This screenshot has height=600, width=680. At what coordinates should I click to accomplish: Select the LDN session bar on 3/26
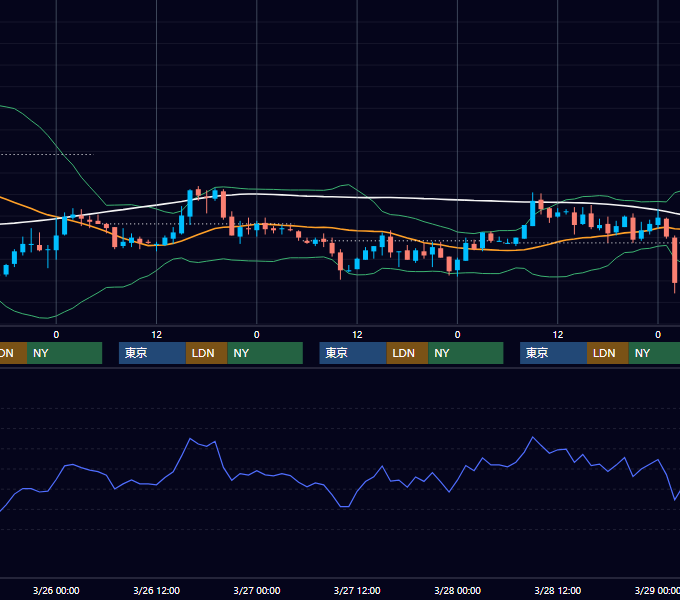click(x=206, y=353)
